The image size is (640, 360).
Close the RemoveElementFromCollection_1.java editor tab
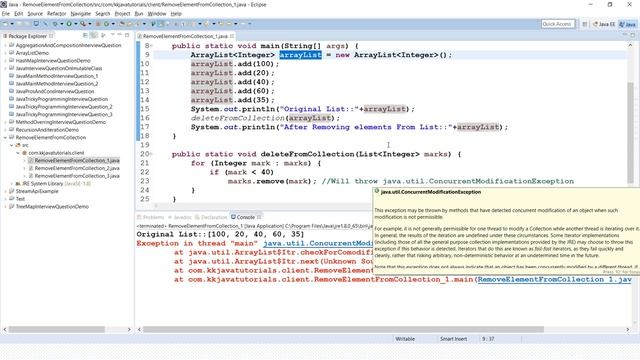[232, 36]
